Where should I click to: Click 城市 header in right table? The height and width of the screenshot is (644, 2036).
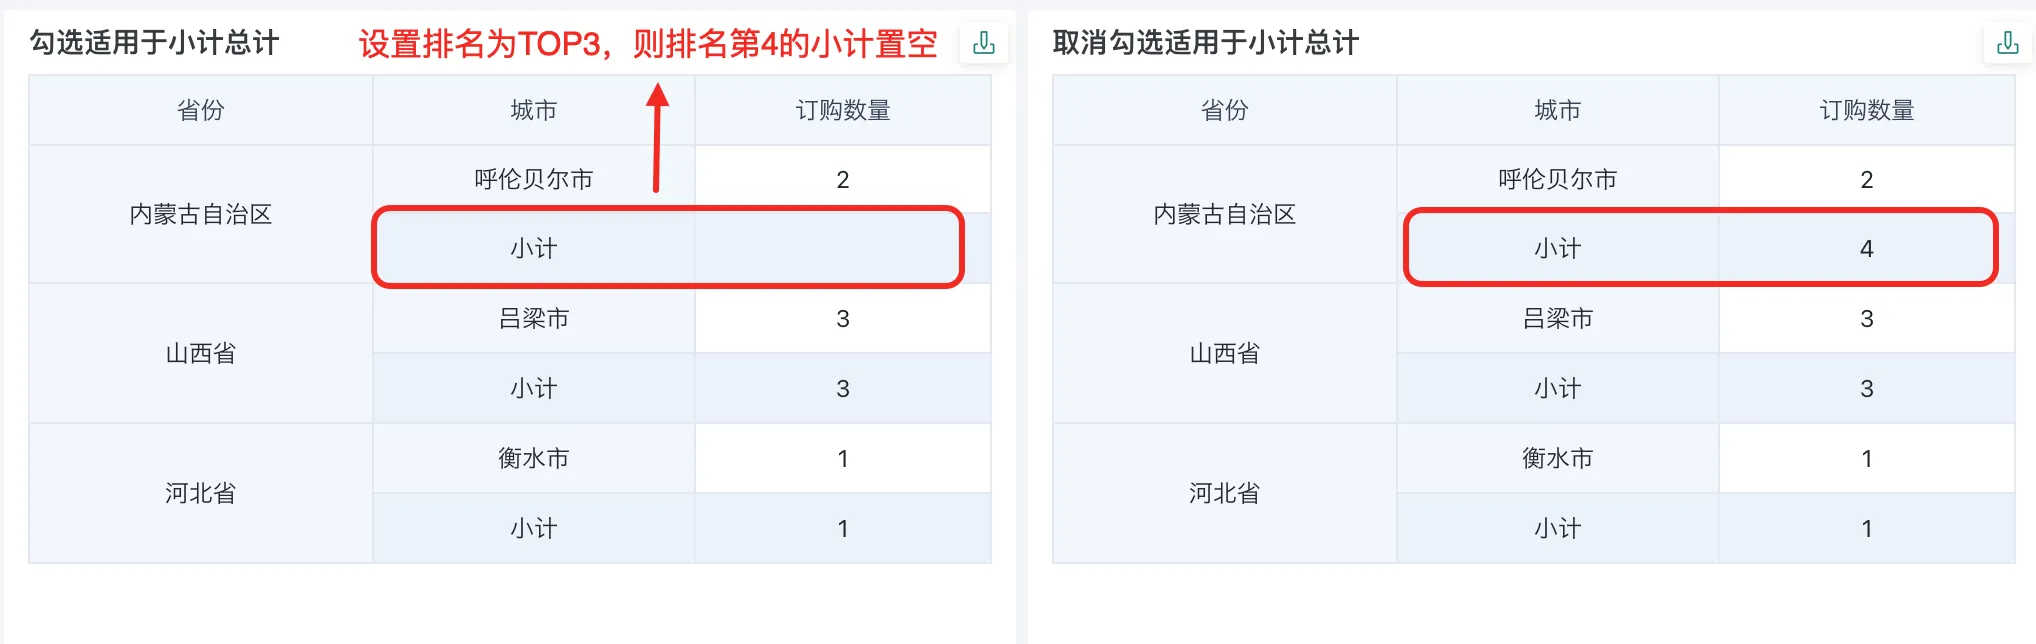(1558, 110)
